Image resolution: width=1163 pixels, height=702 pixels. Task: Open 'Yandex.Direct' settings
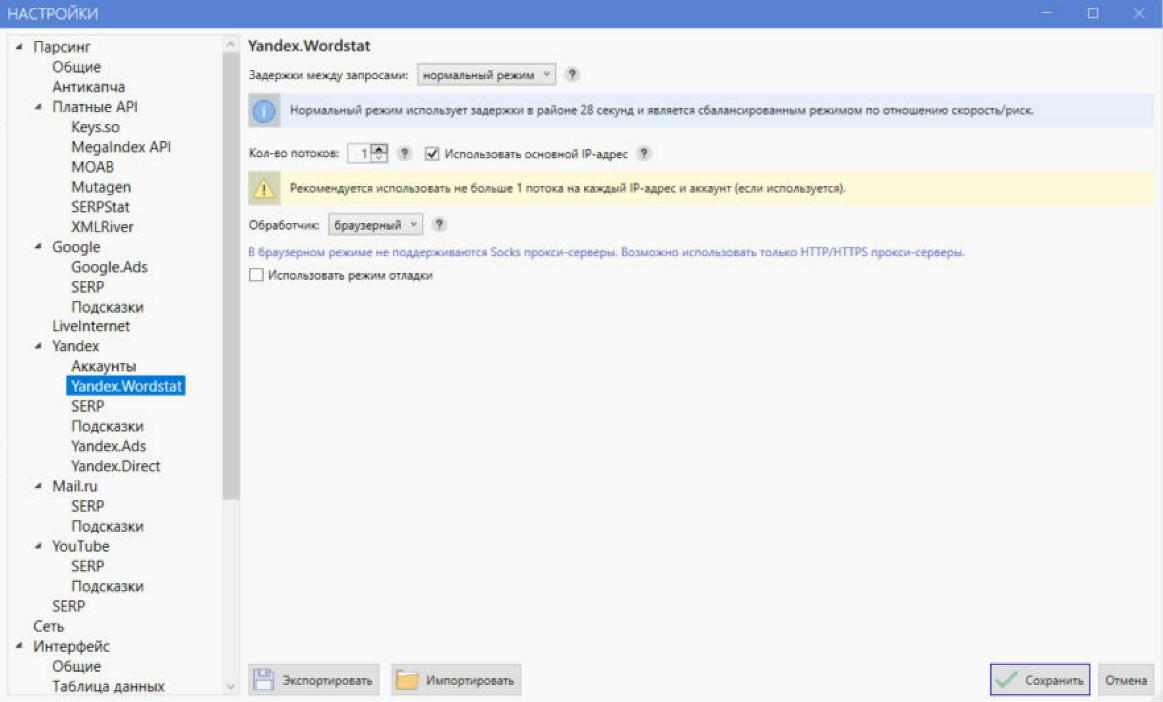[x=116, y=466]
